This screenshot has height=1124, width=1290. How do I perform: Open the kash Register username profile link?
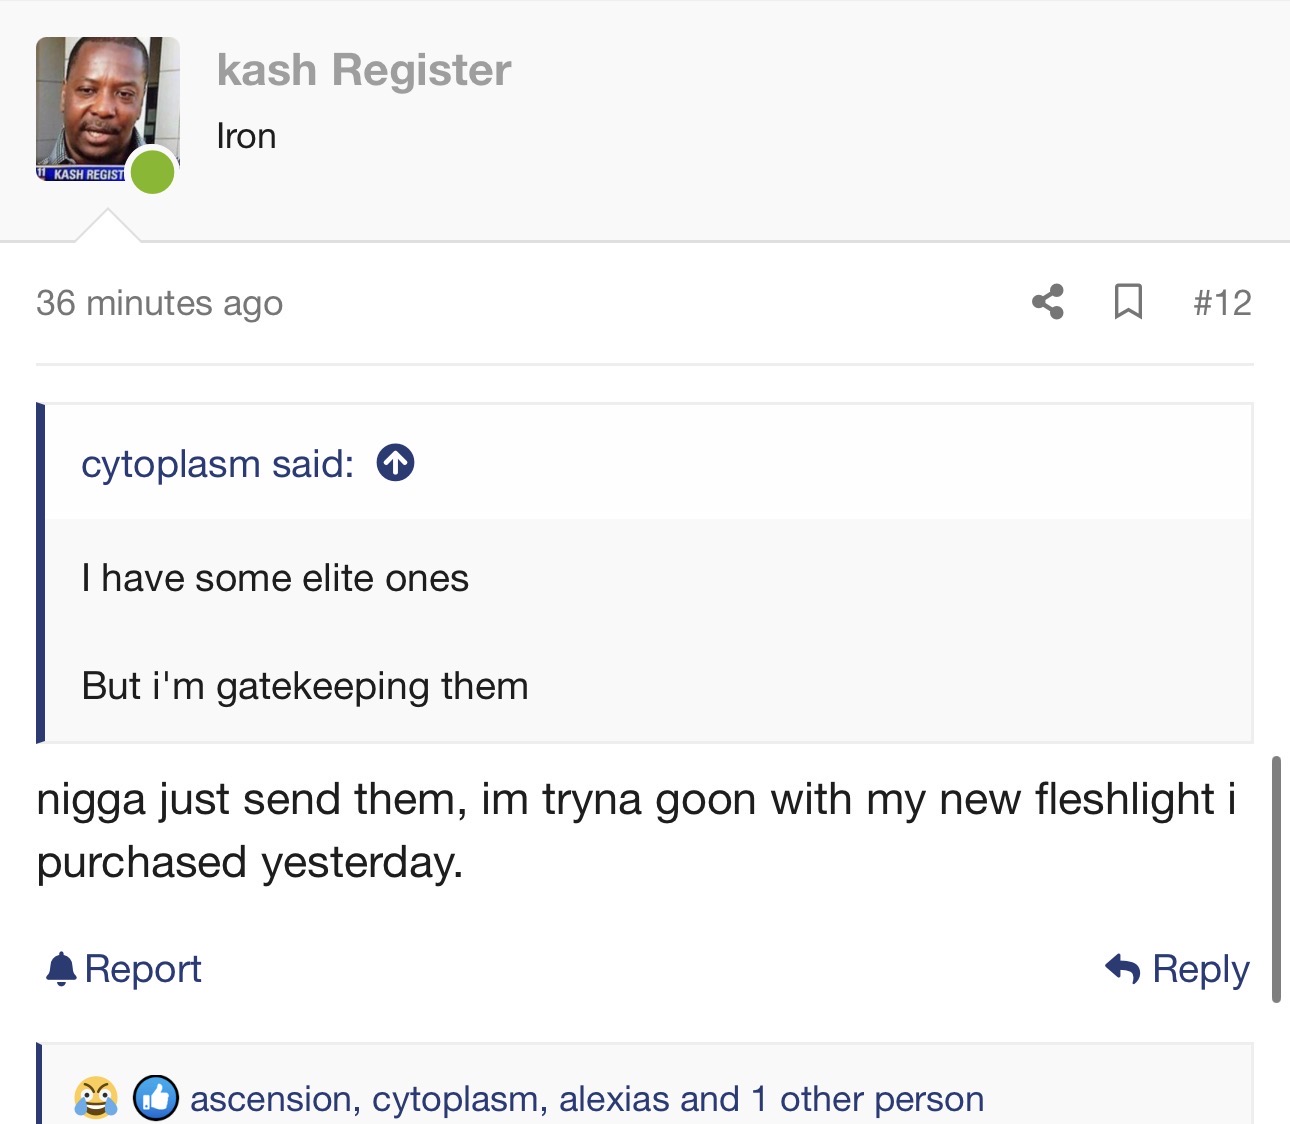point(363,70)
